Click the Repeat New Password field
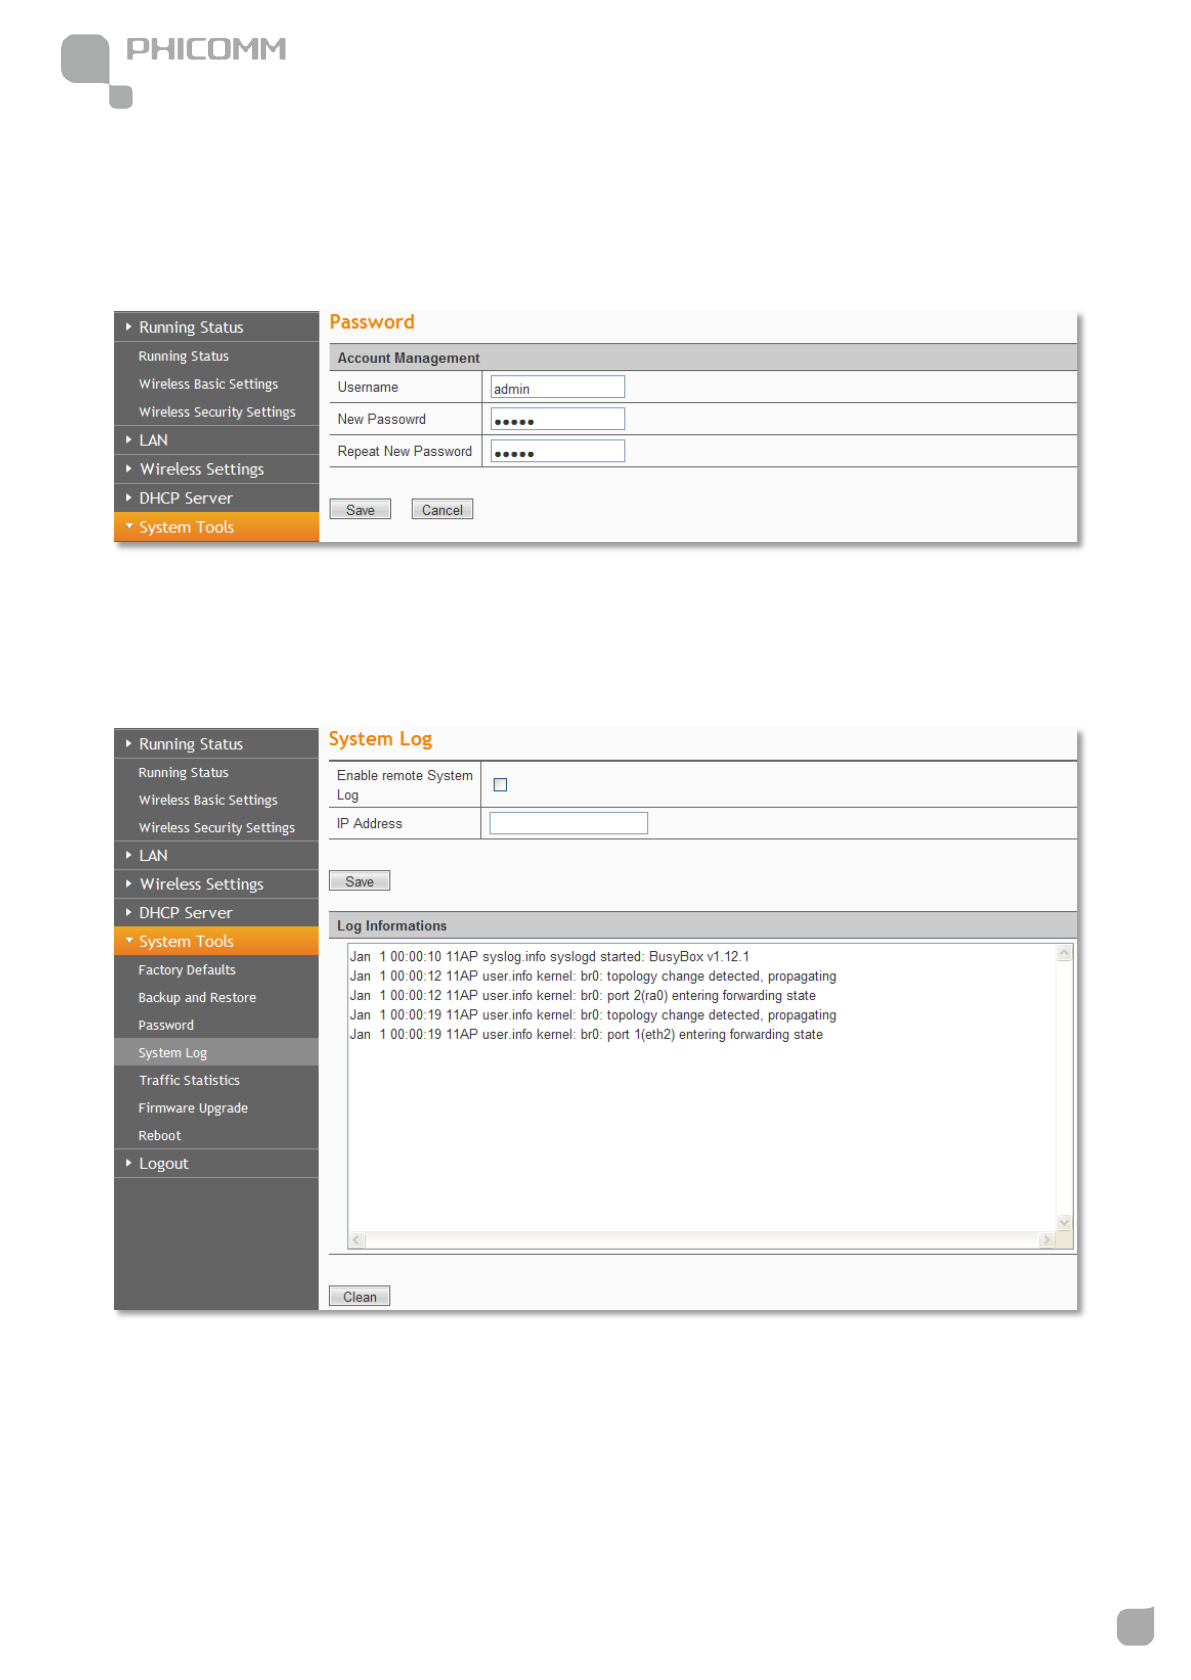This screenshot has height=1680, width=1191. coord(557,451)
